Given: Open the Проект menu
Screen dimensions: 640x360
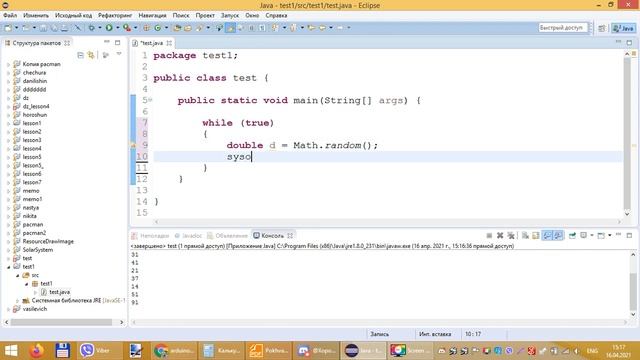Looking at the screenshot, I should 205,16.
